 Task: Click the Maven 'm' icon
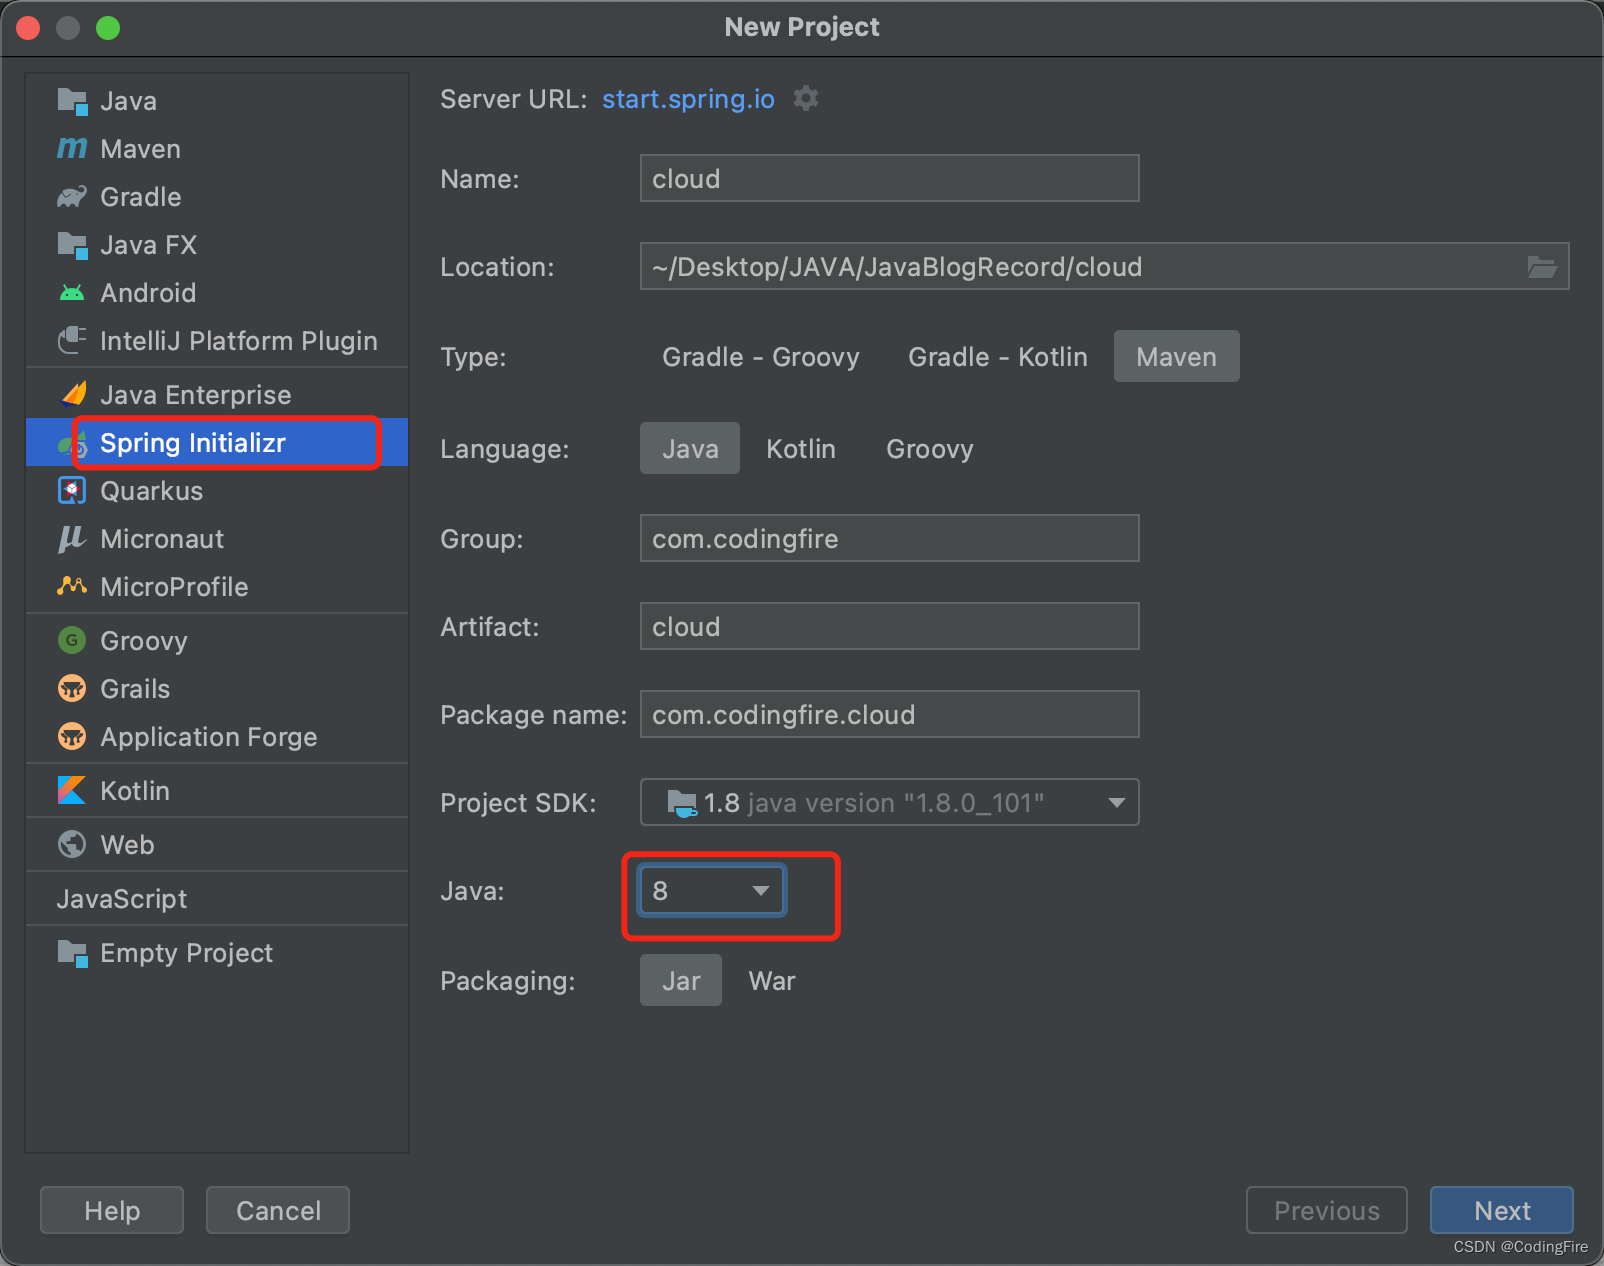[72, 149]
